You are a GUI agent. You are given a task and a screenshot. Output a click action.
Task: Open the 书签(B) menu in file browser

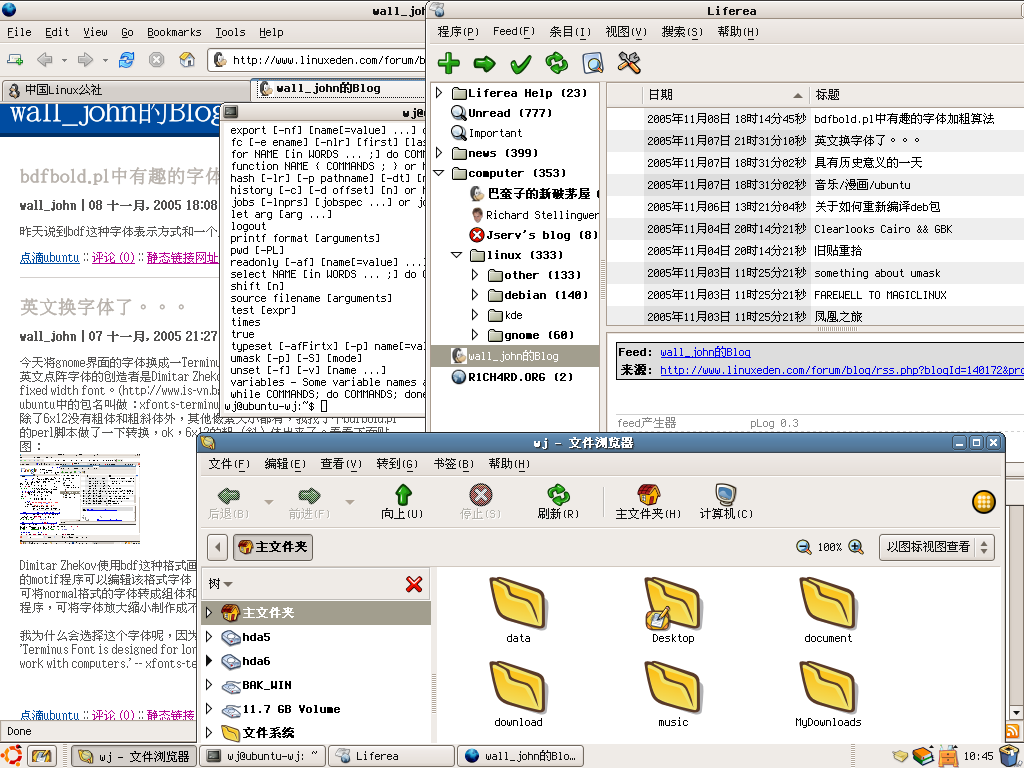click(x=453, y=464)
